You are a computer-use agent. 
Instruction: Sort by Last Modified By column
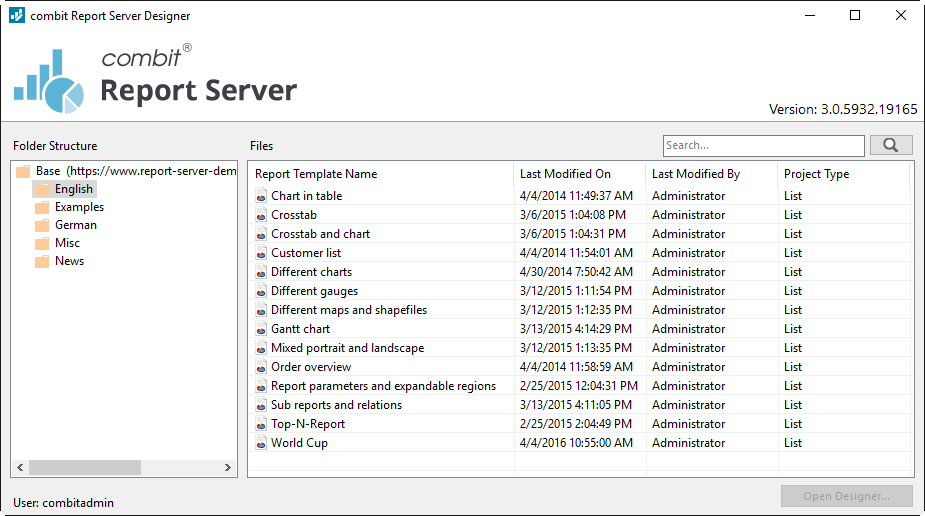point(696,174)
